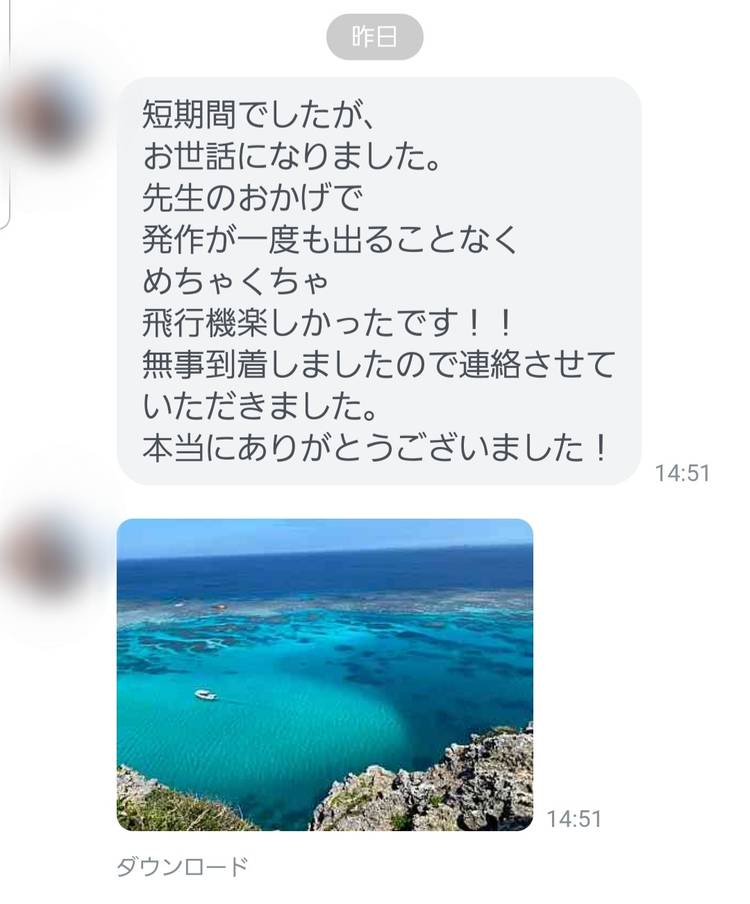This screenshot has height=904, width=750.
Task: Click the line 本当にありがとうございました！
Action: tap(375, 448)
